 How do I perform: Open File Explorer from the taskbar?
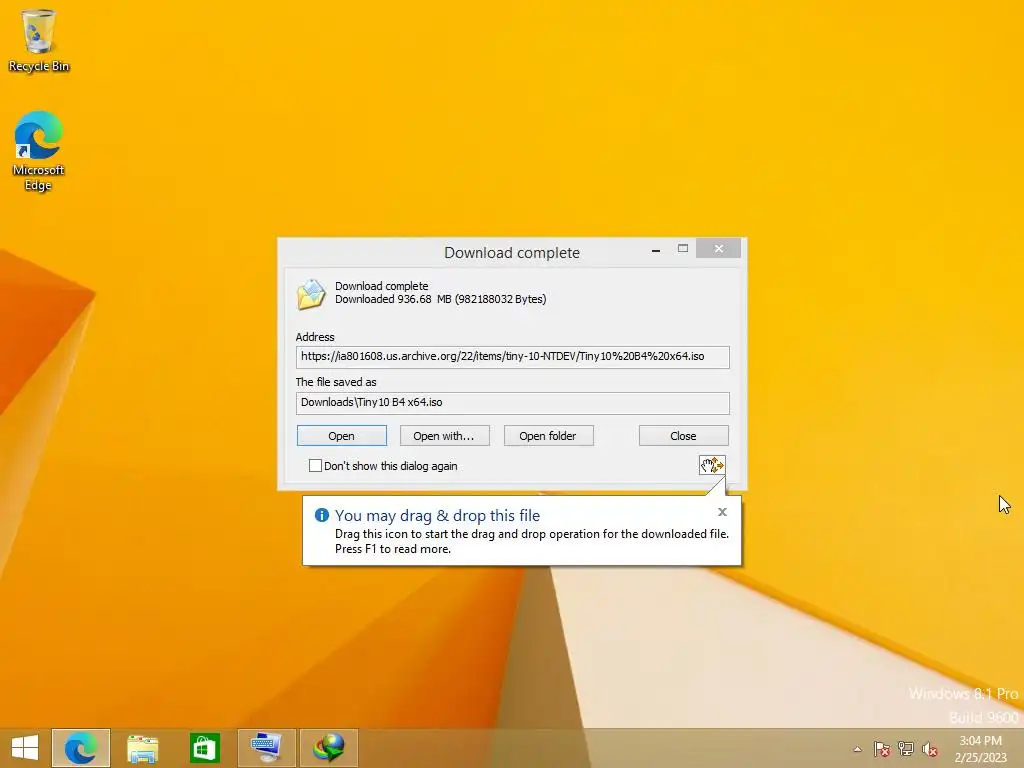[142, 748]
